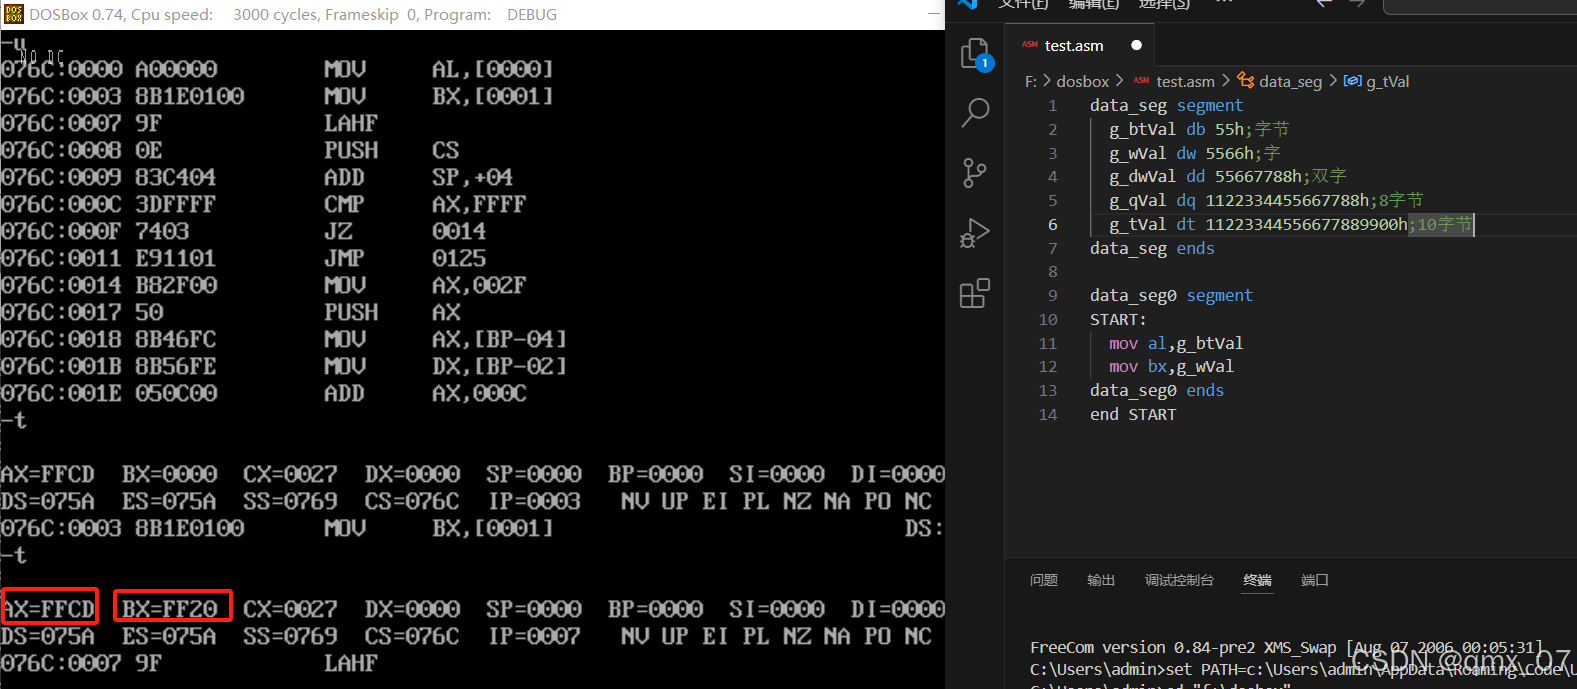The width and height of the screenshot is (1577, 689).
Task: Click the 'data_seg segment' code on line 1
Action: pyautogui.click(x=1166, y=105)
